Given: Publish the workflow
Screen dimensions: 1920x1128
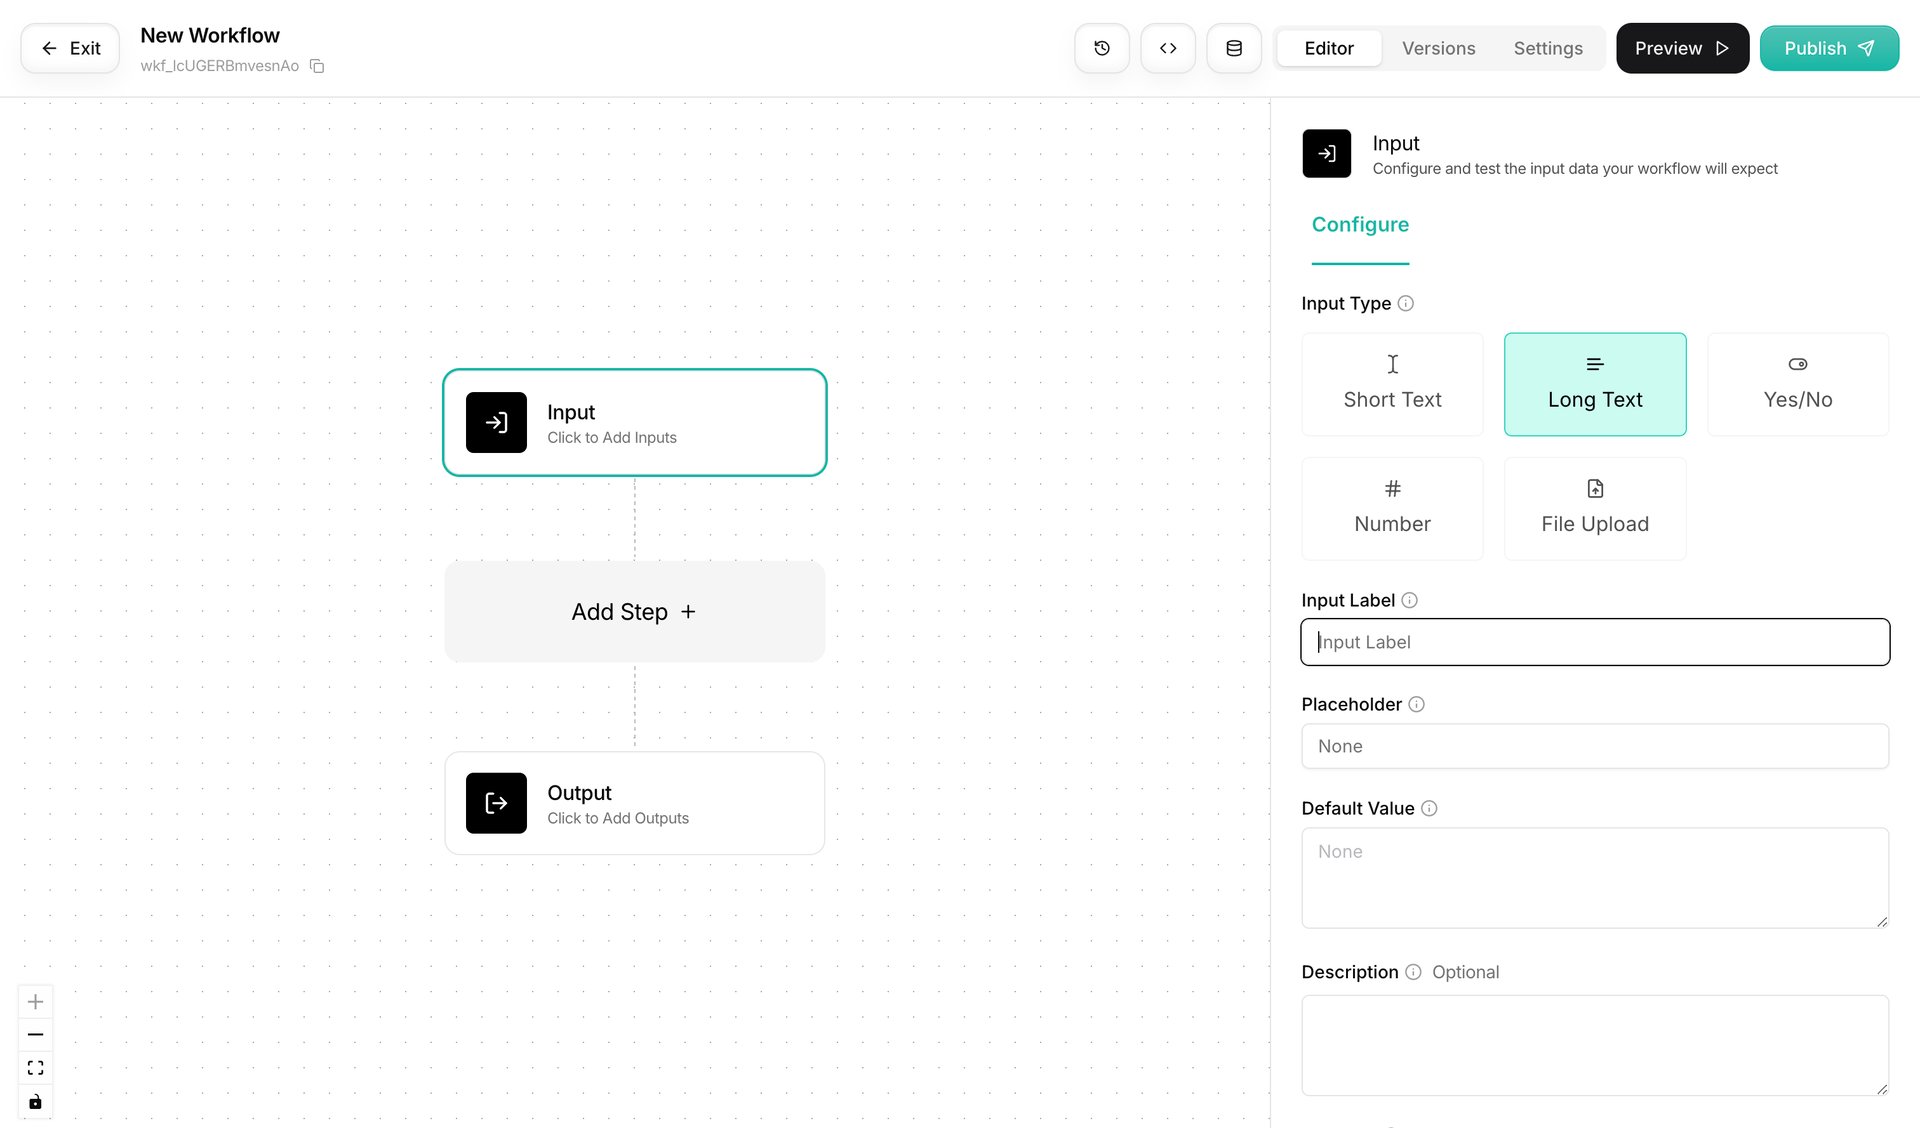Looking at the screenshot, I should [1829, 48].
